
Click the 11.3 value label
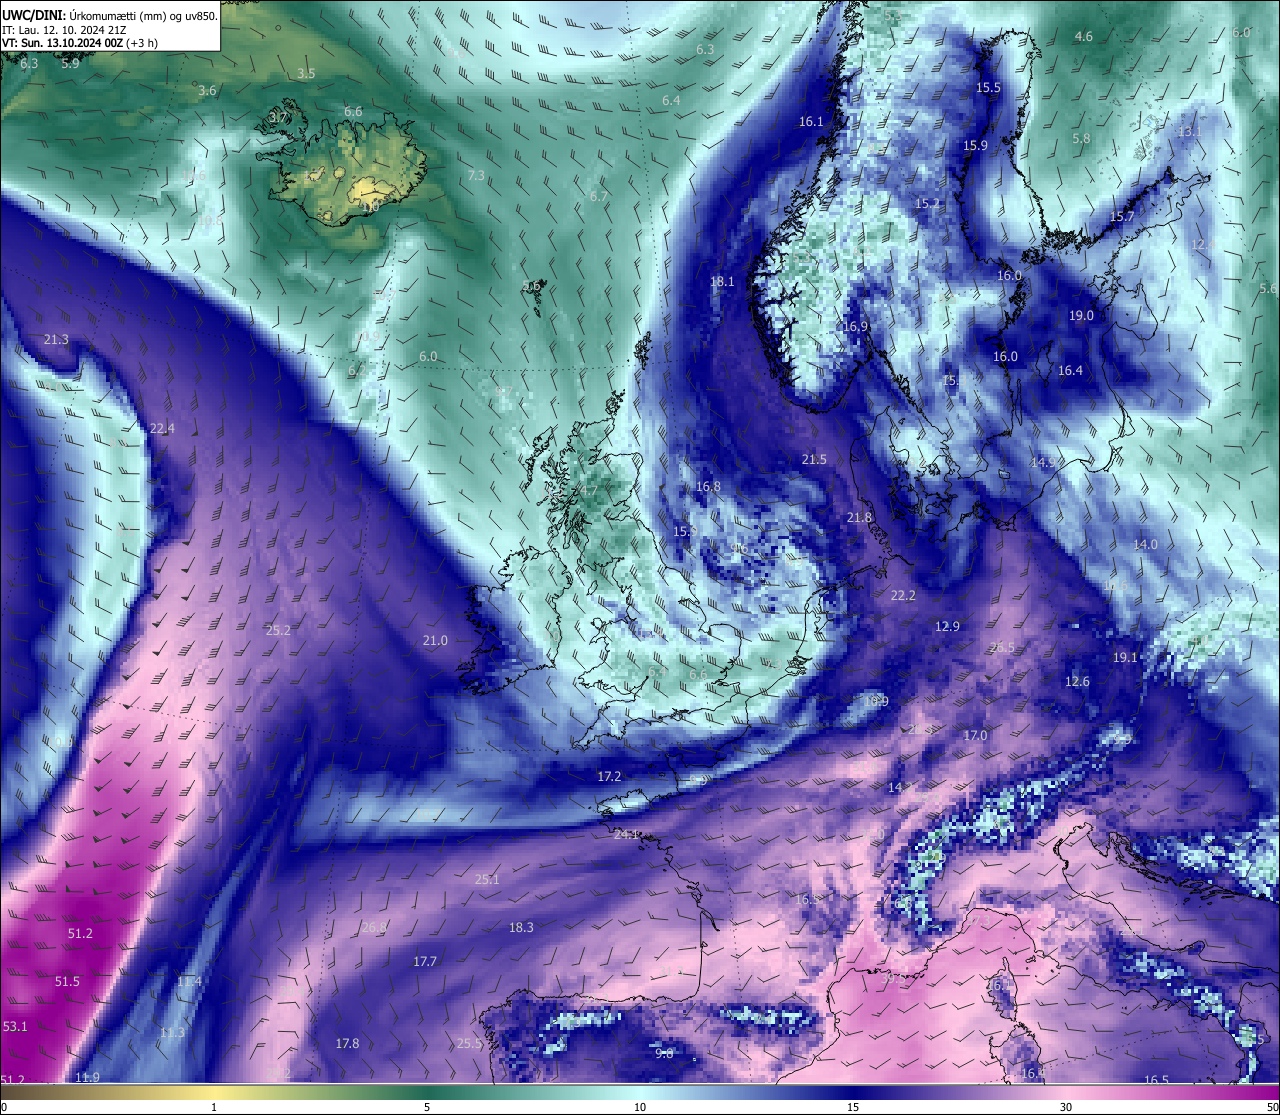[172, 1033]
